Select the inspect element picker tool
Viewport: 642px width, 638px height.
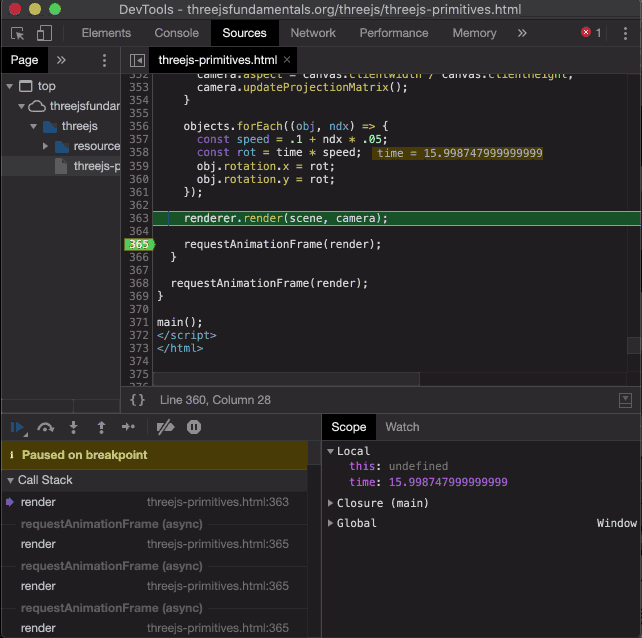tap(17, 33)
